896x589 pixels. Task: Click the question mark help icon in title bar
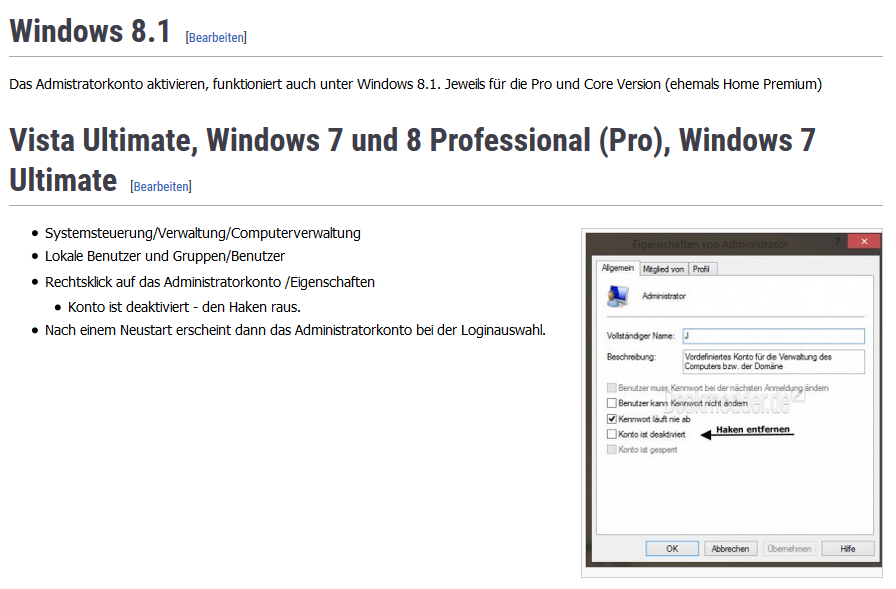(838, 242)
